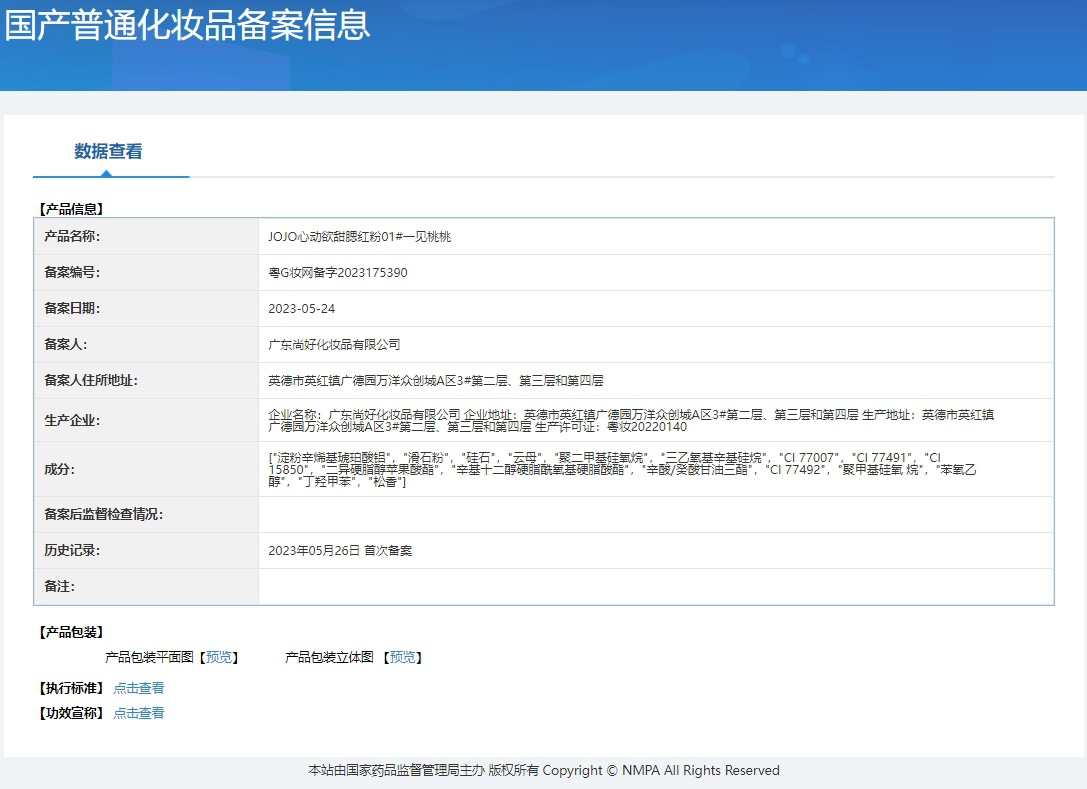Click the page title 国产普通化妆品备案信息
The width and height of the screenshot is (1087, 789).
click(187, 25)
